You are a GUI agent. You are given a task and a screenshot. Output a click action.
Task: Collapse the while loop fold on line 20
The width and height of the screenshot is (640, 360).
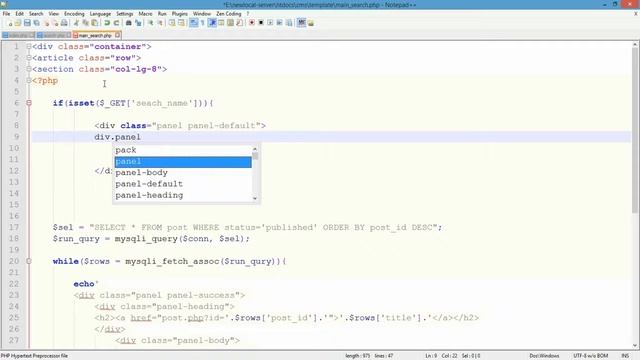click(29, 261)
